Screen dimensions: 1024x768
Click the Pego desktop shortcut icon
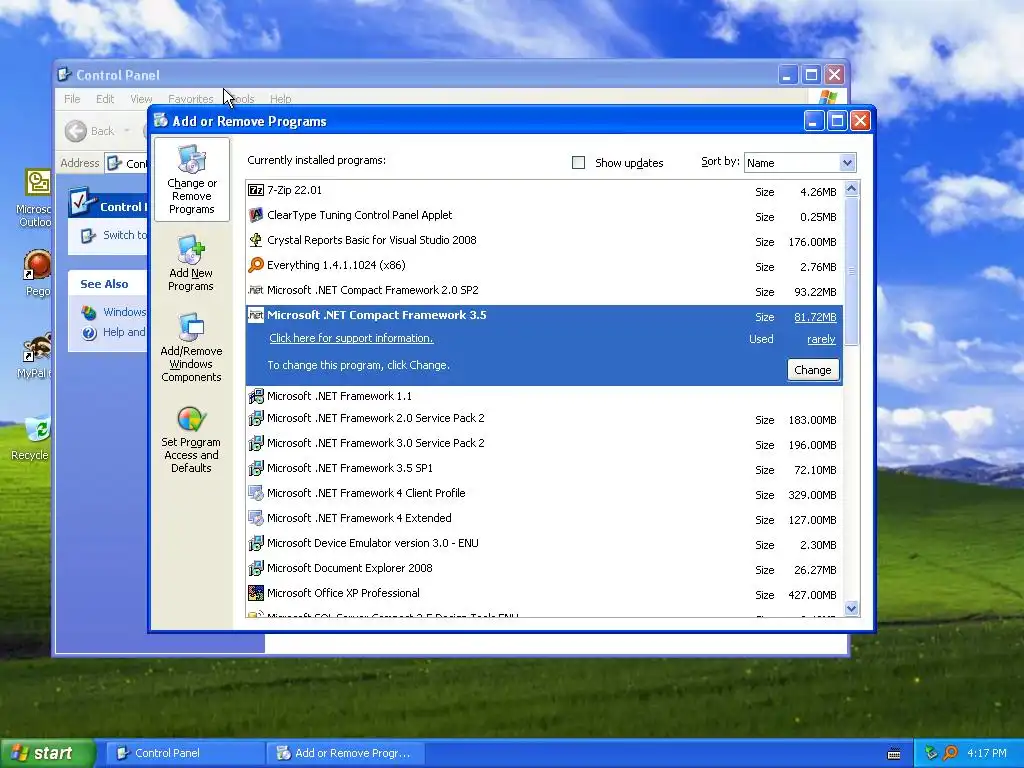point(38,264)
